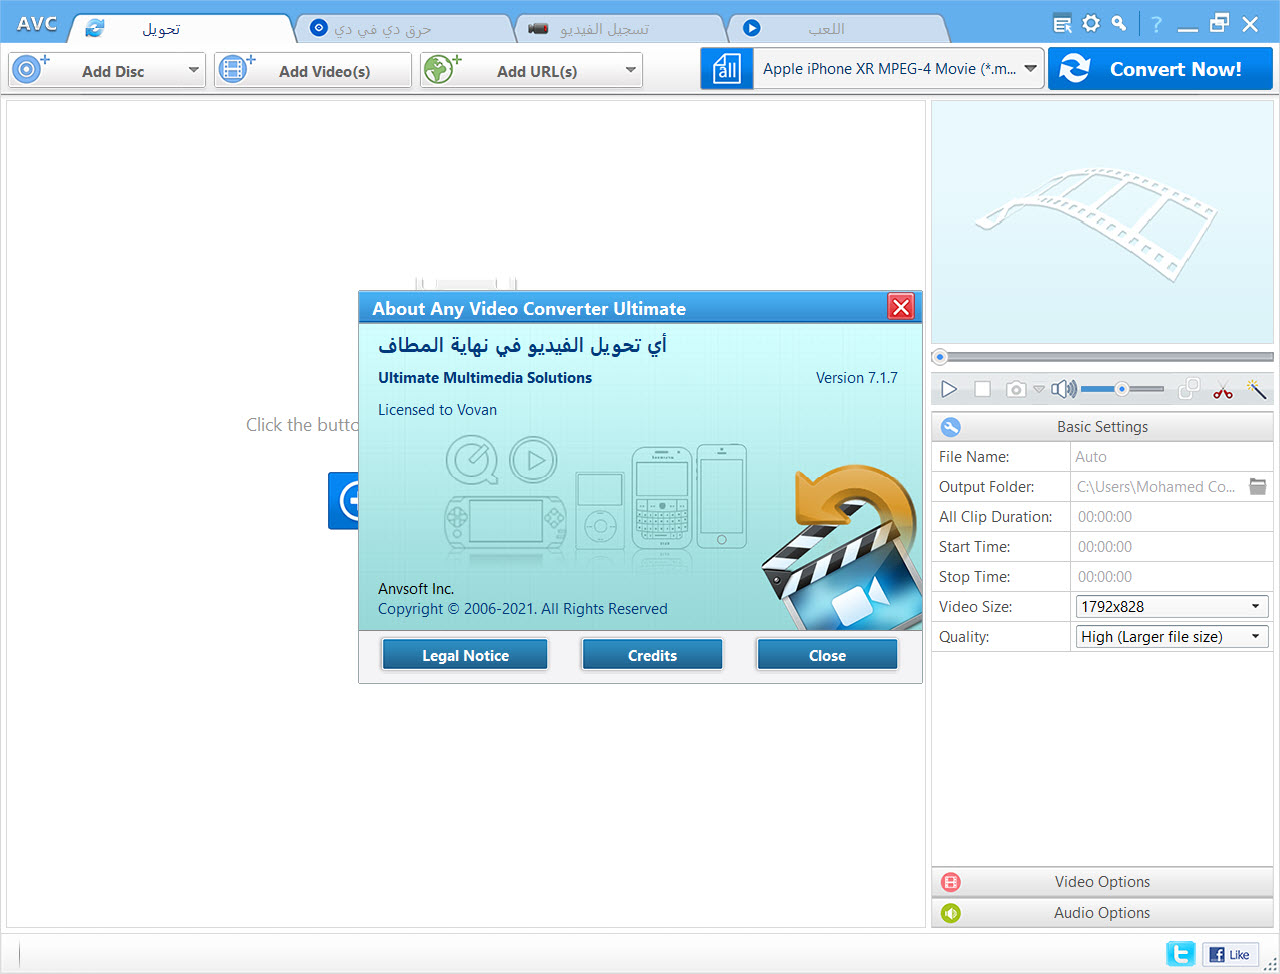1280x974 pixels.
Task: Switch to the DVD burning tab
Action: (x=382, y=29)
